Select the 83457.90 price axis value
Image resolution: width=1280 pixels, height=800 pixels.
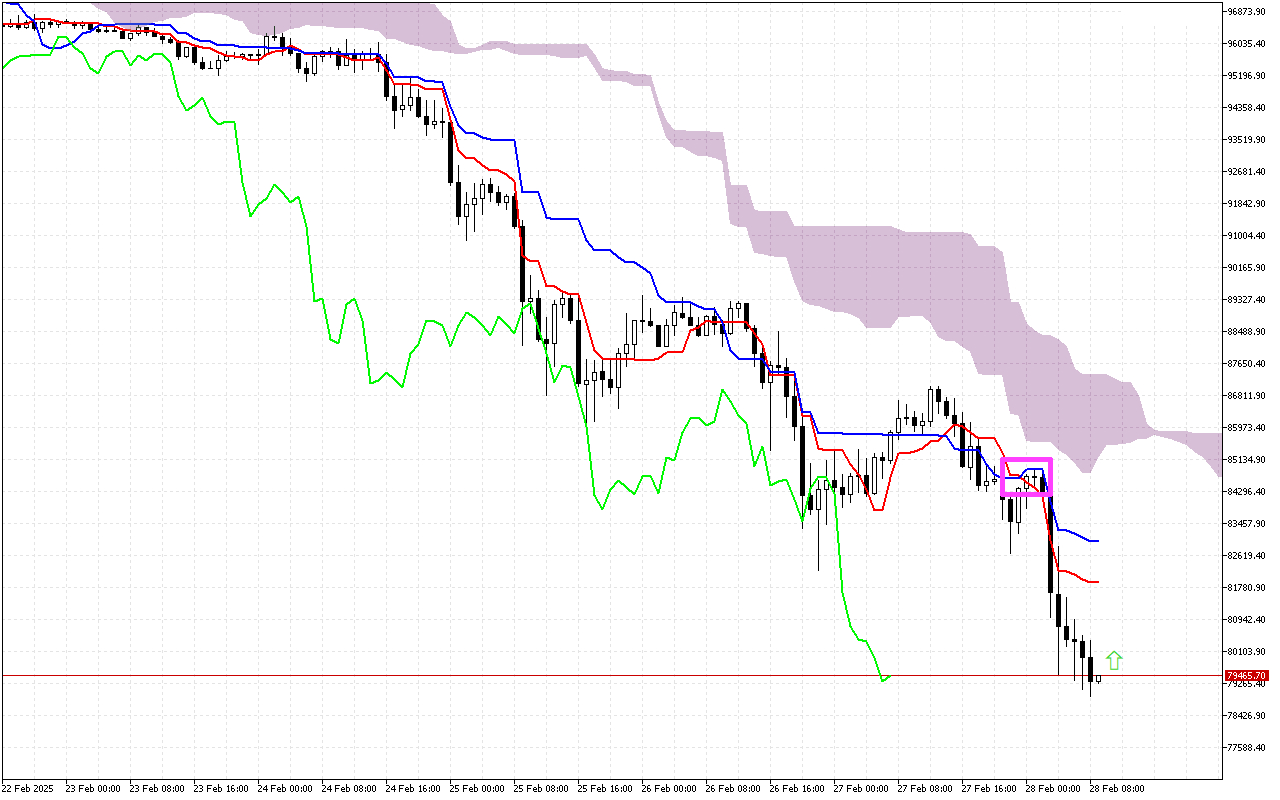click(1248, 524)
